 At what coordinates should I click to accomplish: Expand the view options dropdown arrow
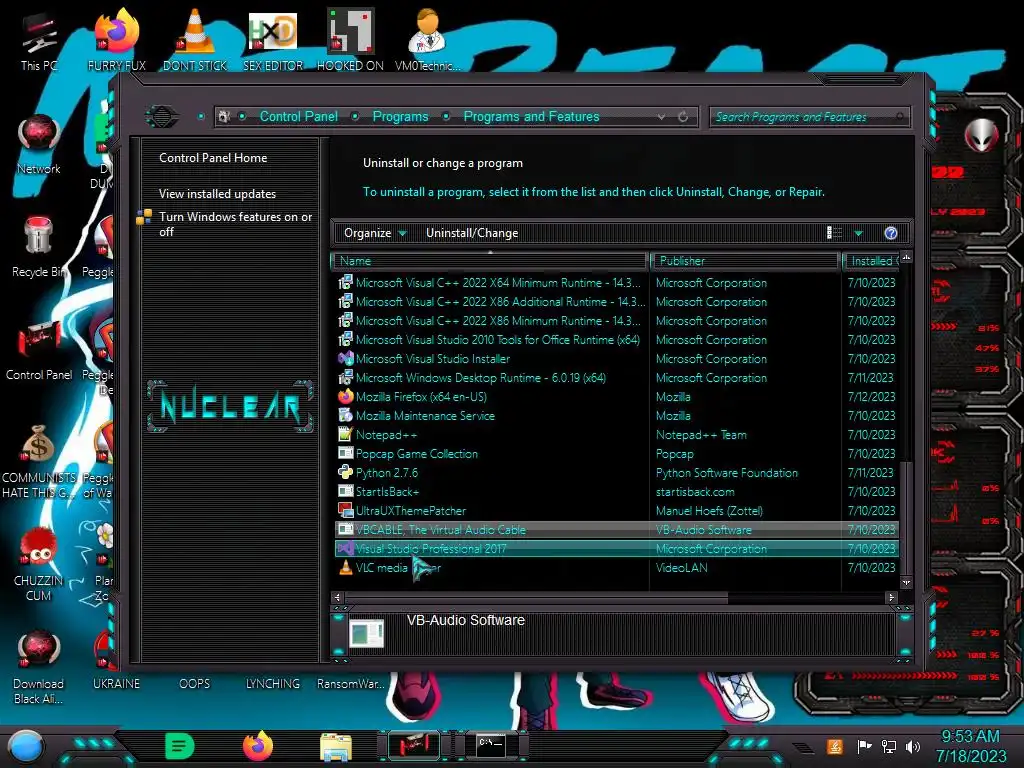pyautogui.click(x=859, y=233)
